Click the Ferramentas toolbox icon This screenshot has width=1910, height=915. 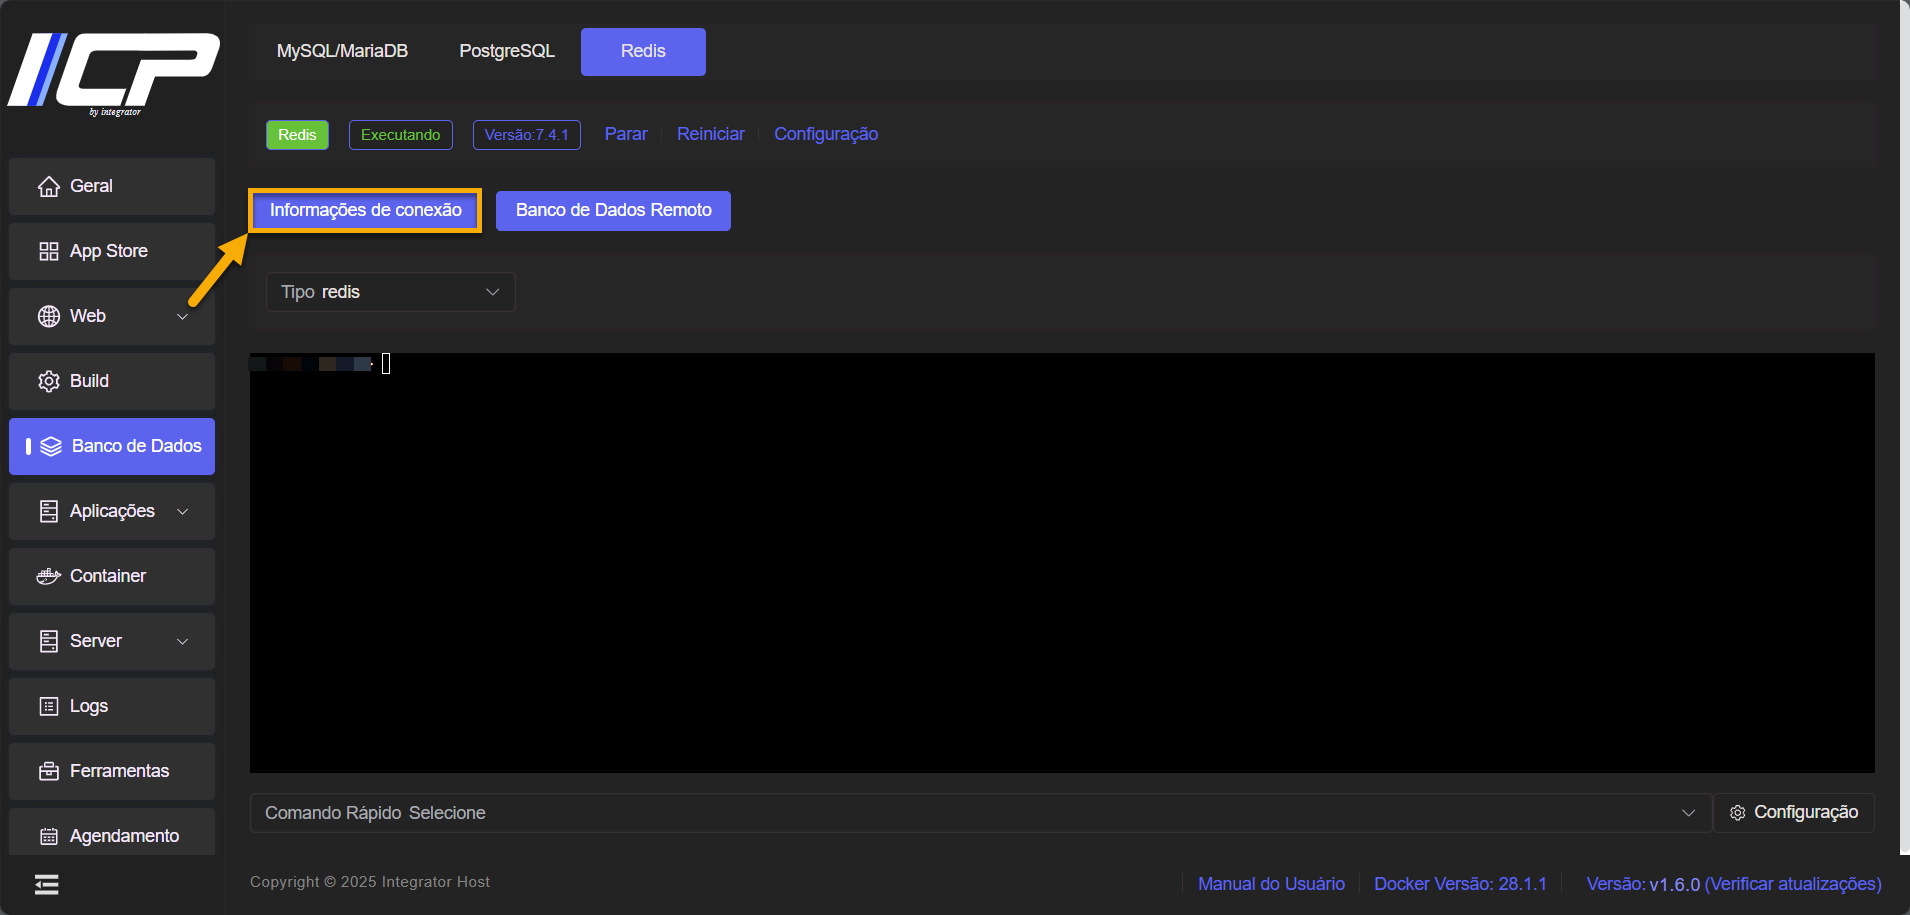[x=48, y=772]
